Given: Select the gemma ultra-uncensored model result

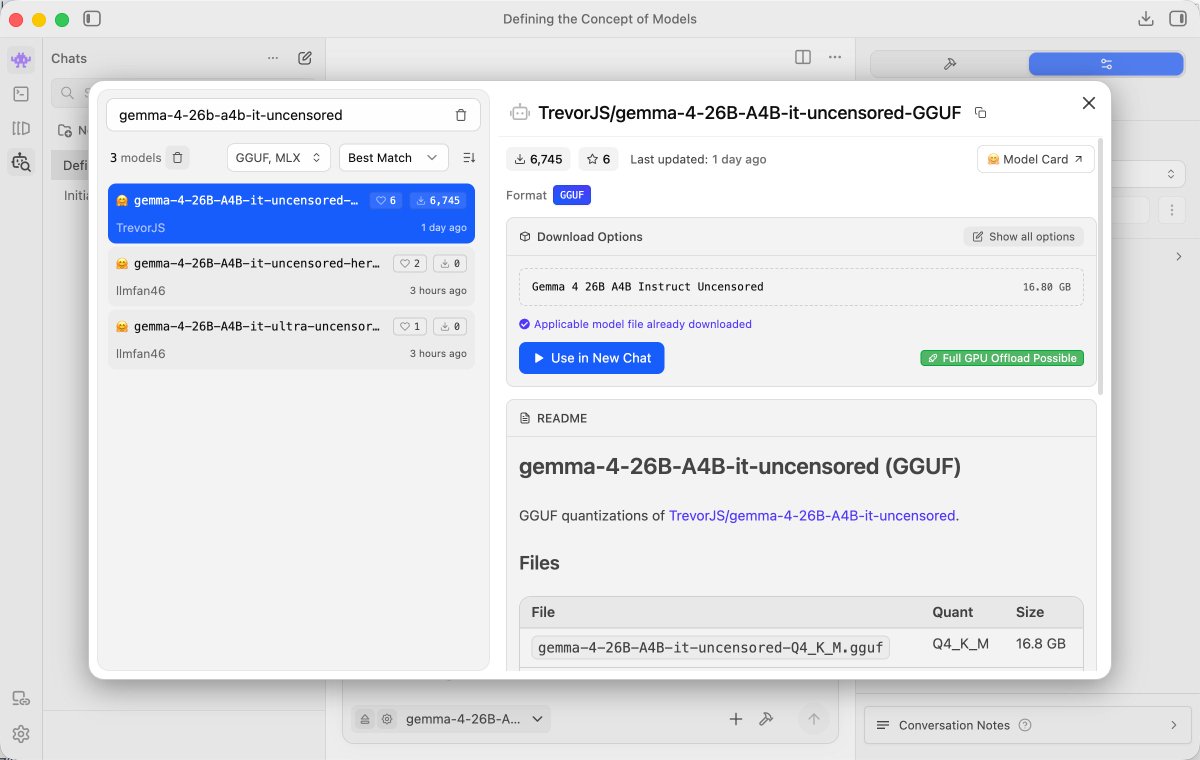Looking at the screenshot, I should 291,339.
